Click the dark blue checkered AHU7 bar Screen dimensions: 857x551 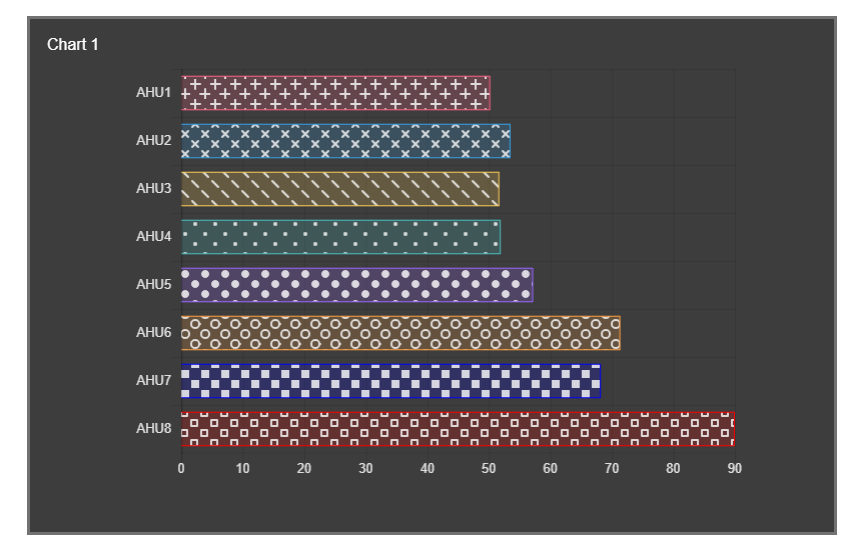(x=391, y=381)
